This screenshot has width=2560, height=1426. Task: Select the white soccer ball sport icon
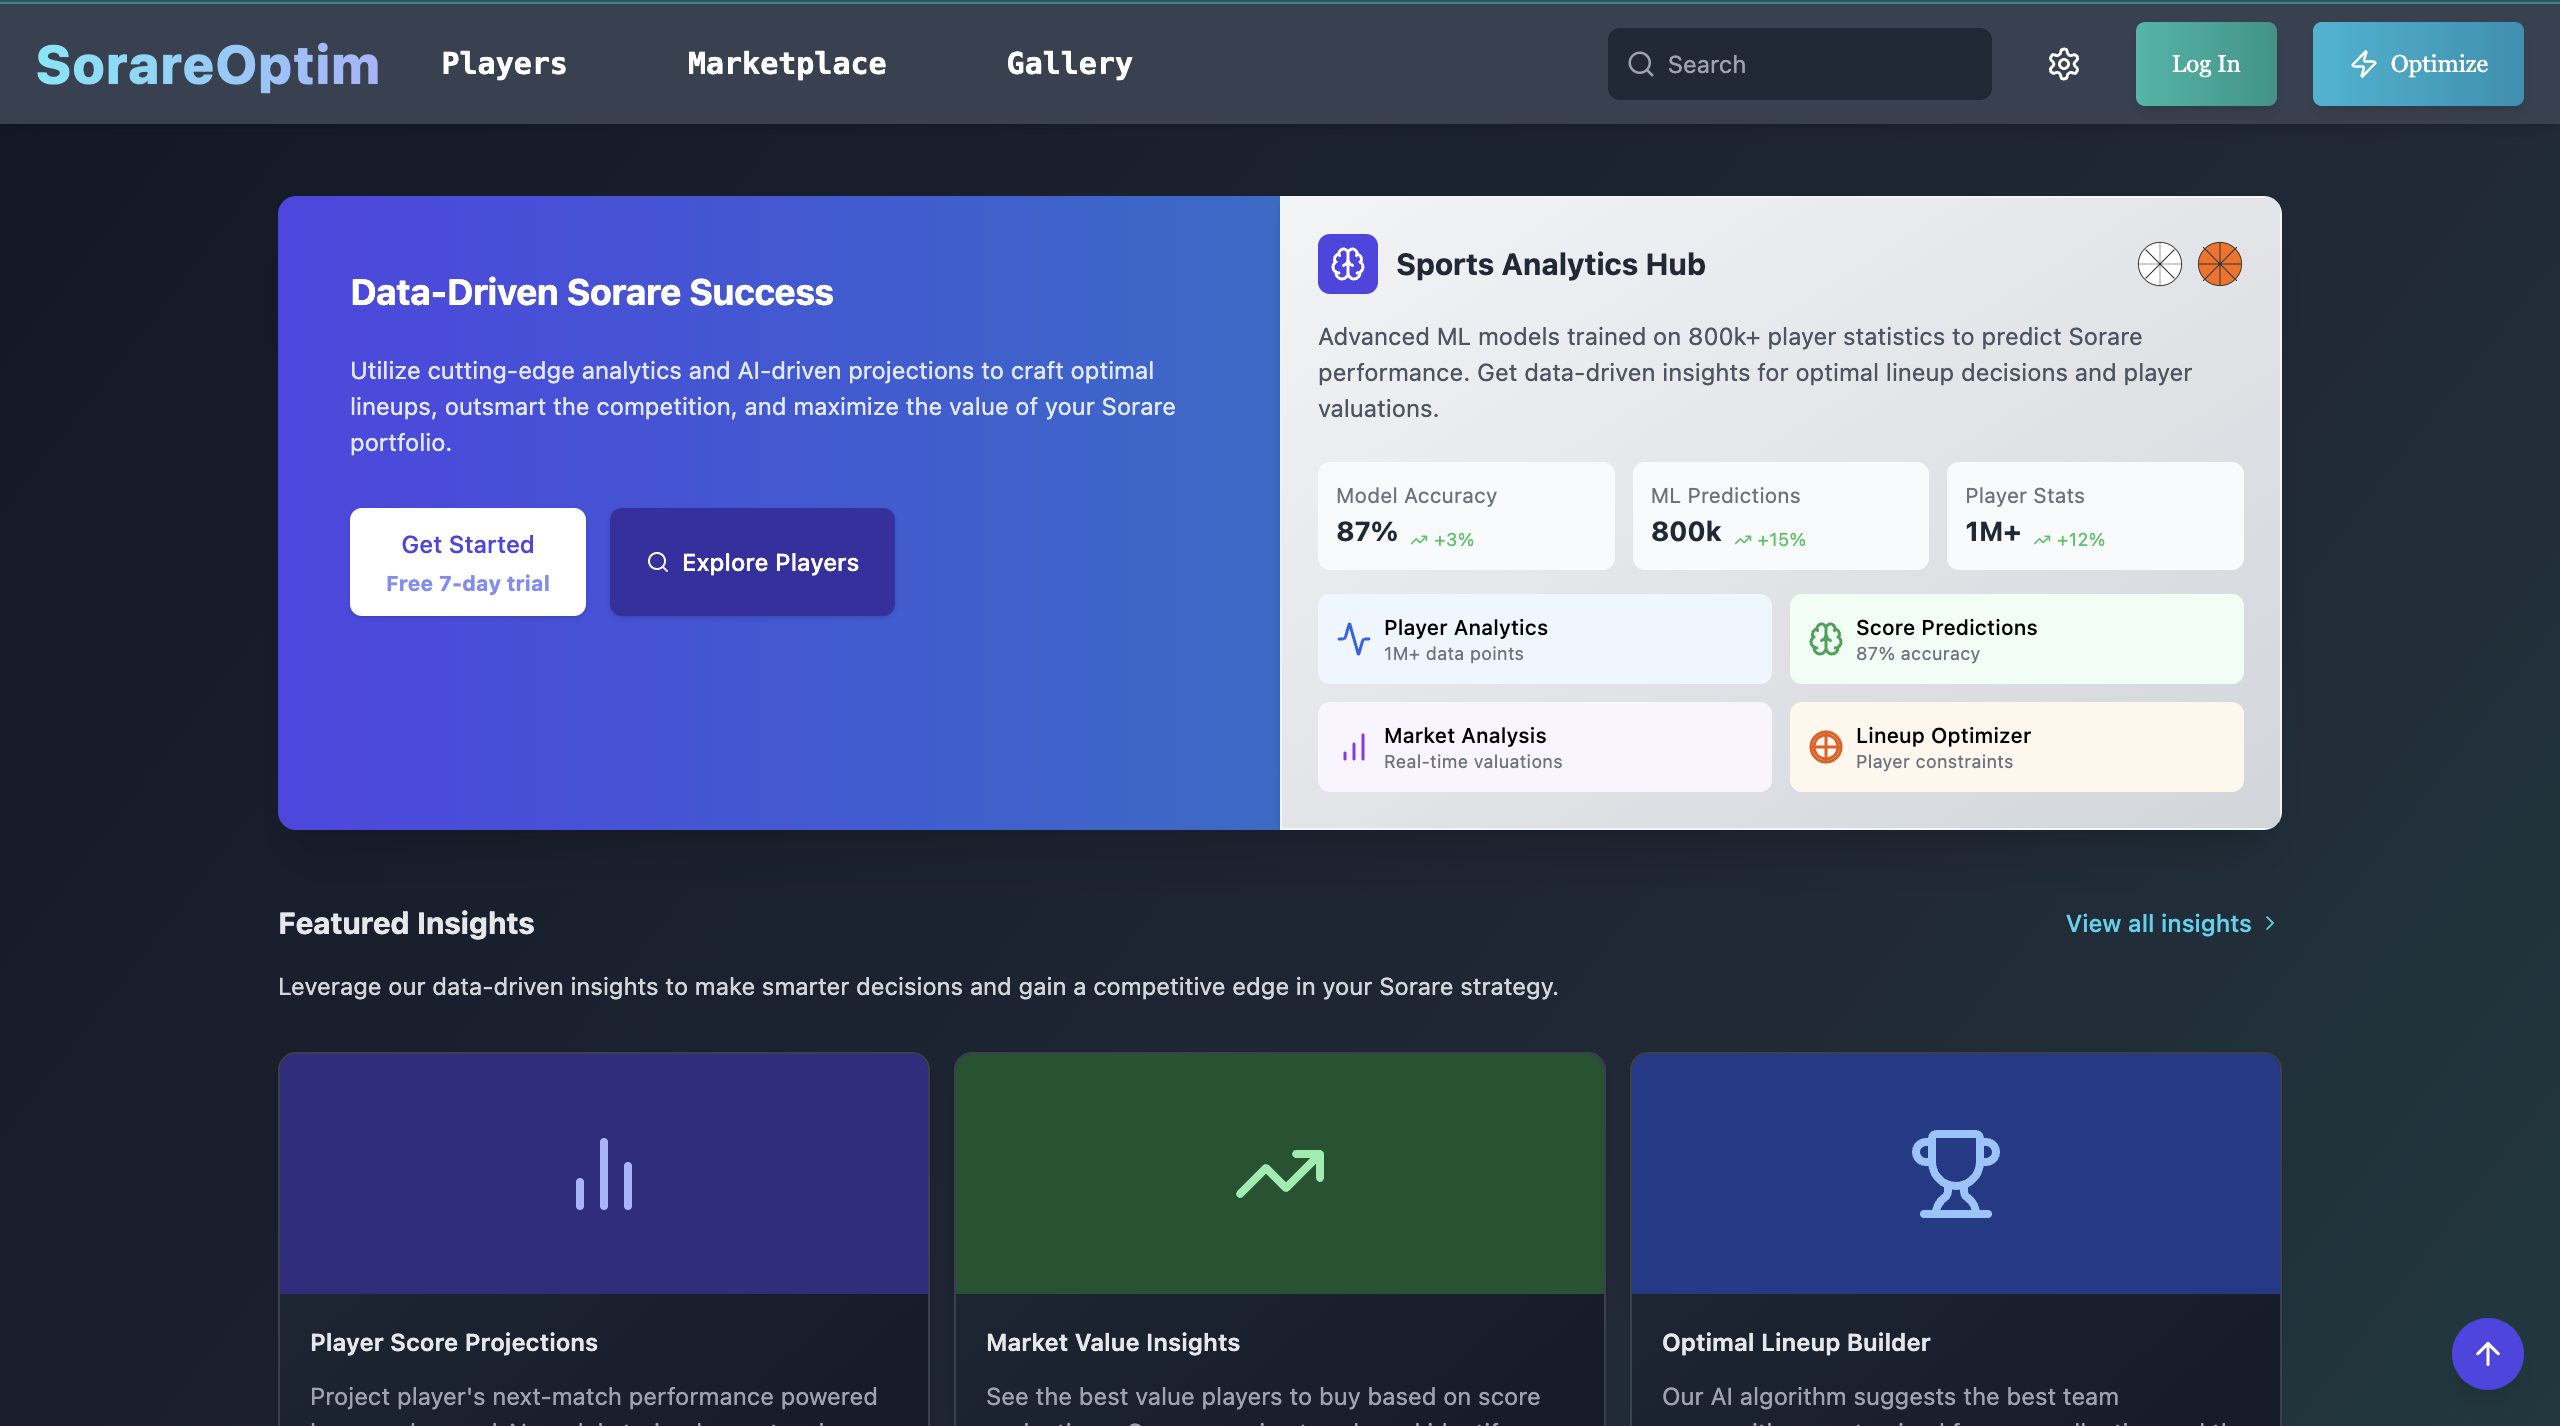click(2159, 264)
